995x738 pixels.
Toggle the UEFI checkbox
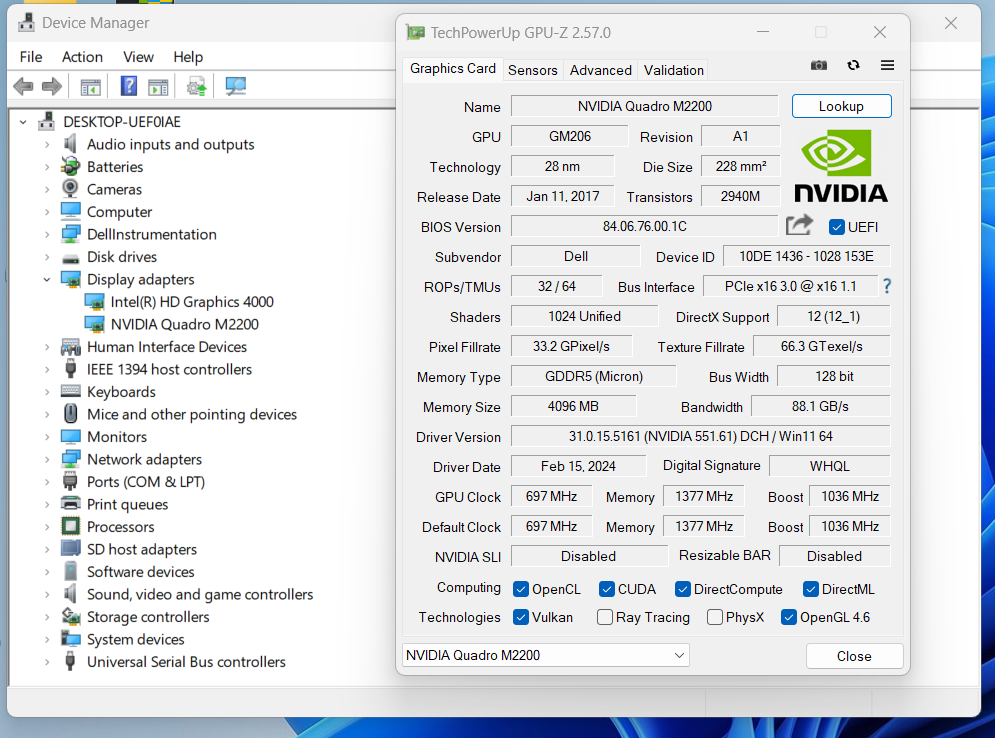[836, 227]
